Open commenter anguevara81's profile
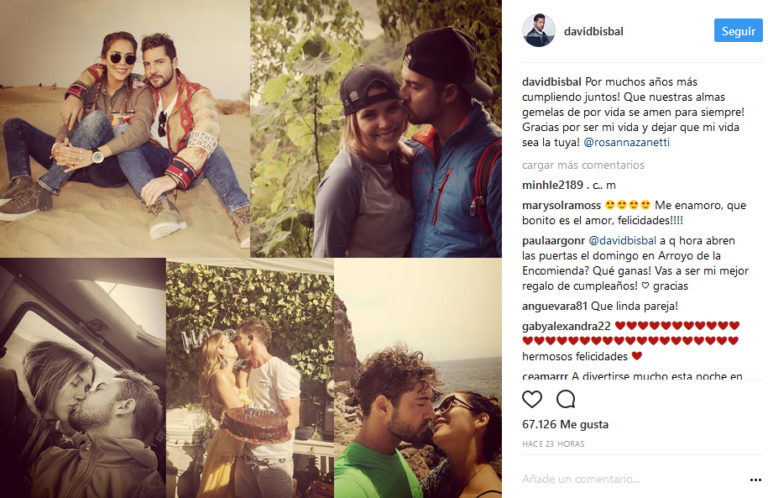The width and height of the screenshot is (768, 498). 554,306
